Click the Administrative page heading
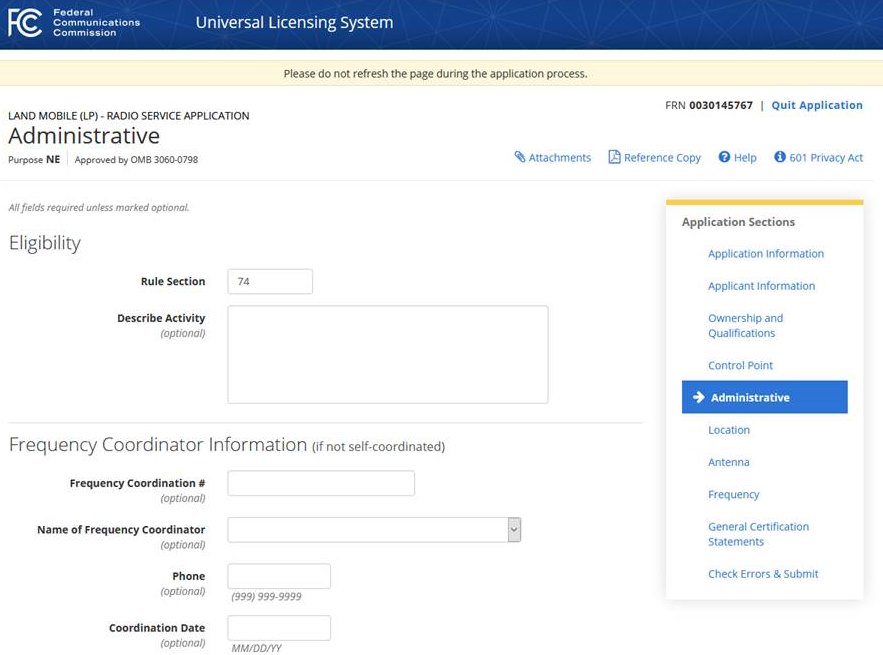 point(84,136)
